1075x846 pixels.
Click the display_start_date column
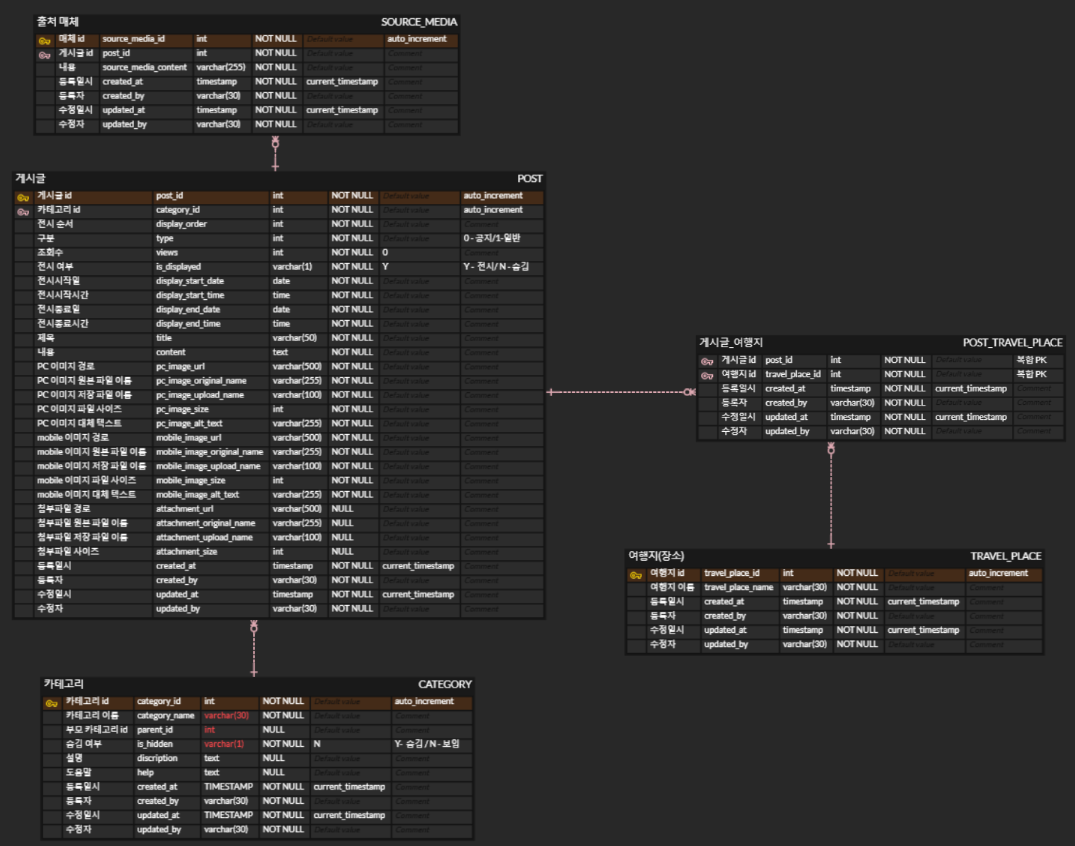[190, 281]
